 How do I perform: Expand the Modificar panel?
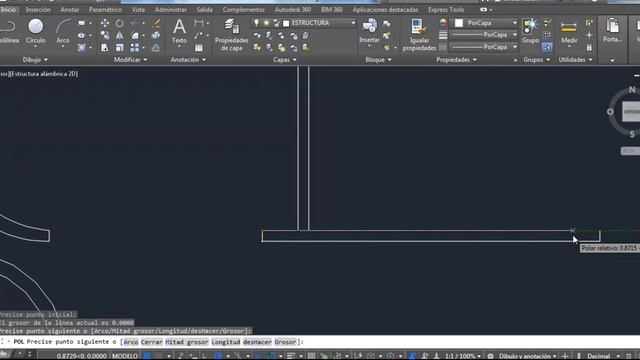click(x=131, y=60)
